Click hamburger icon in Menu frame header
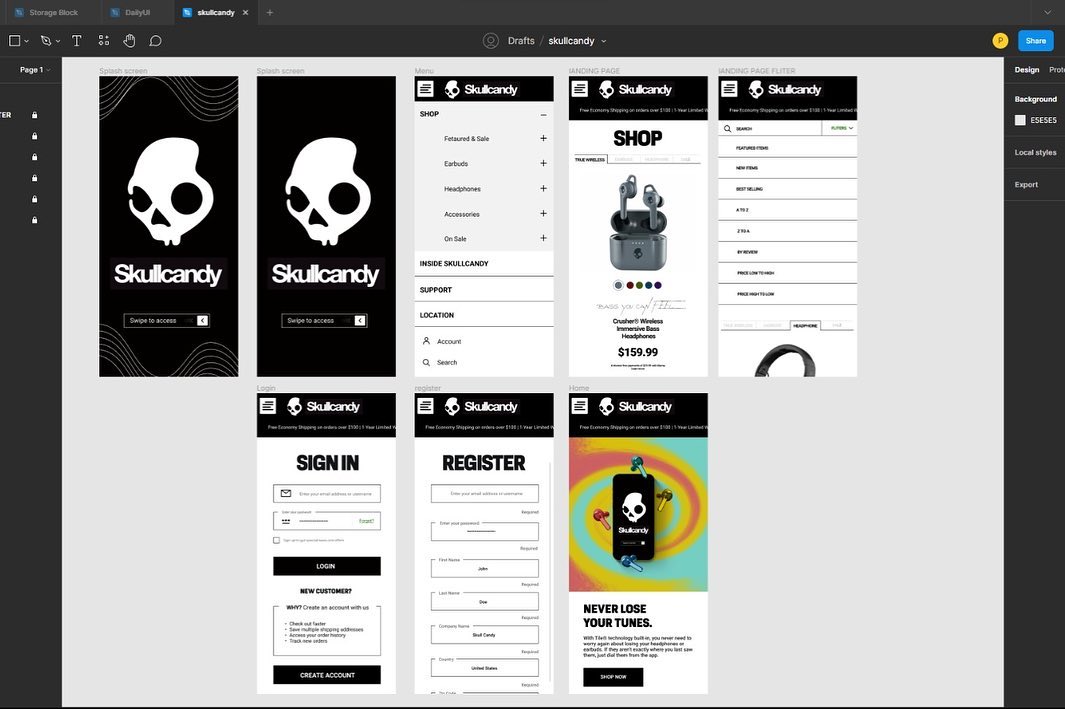The height and width of the screenshot is (709, 1065). 426,88
